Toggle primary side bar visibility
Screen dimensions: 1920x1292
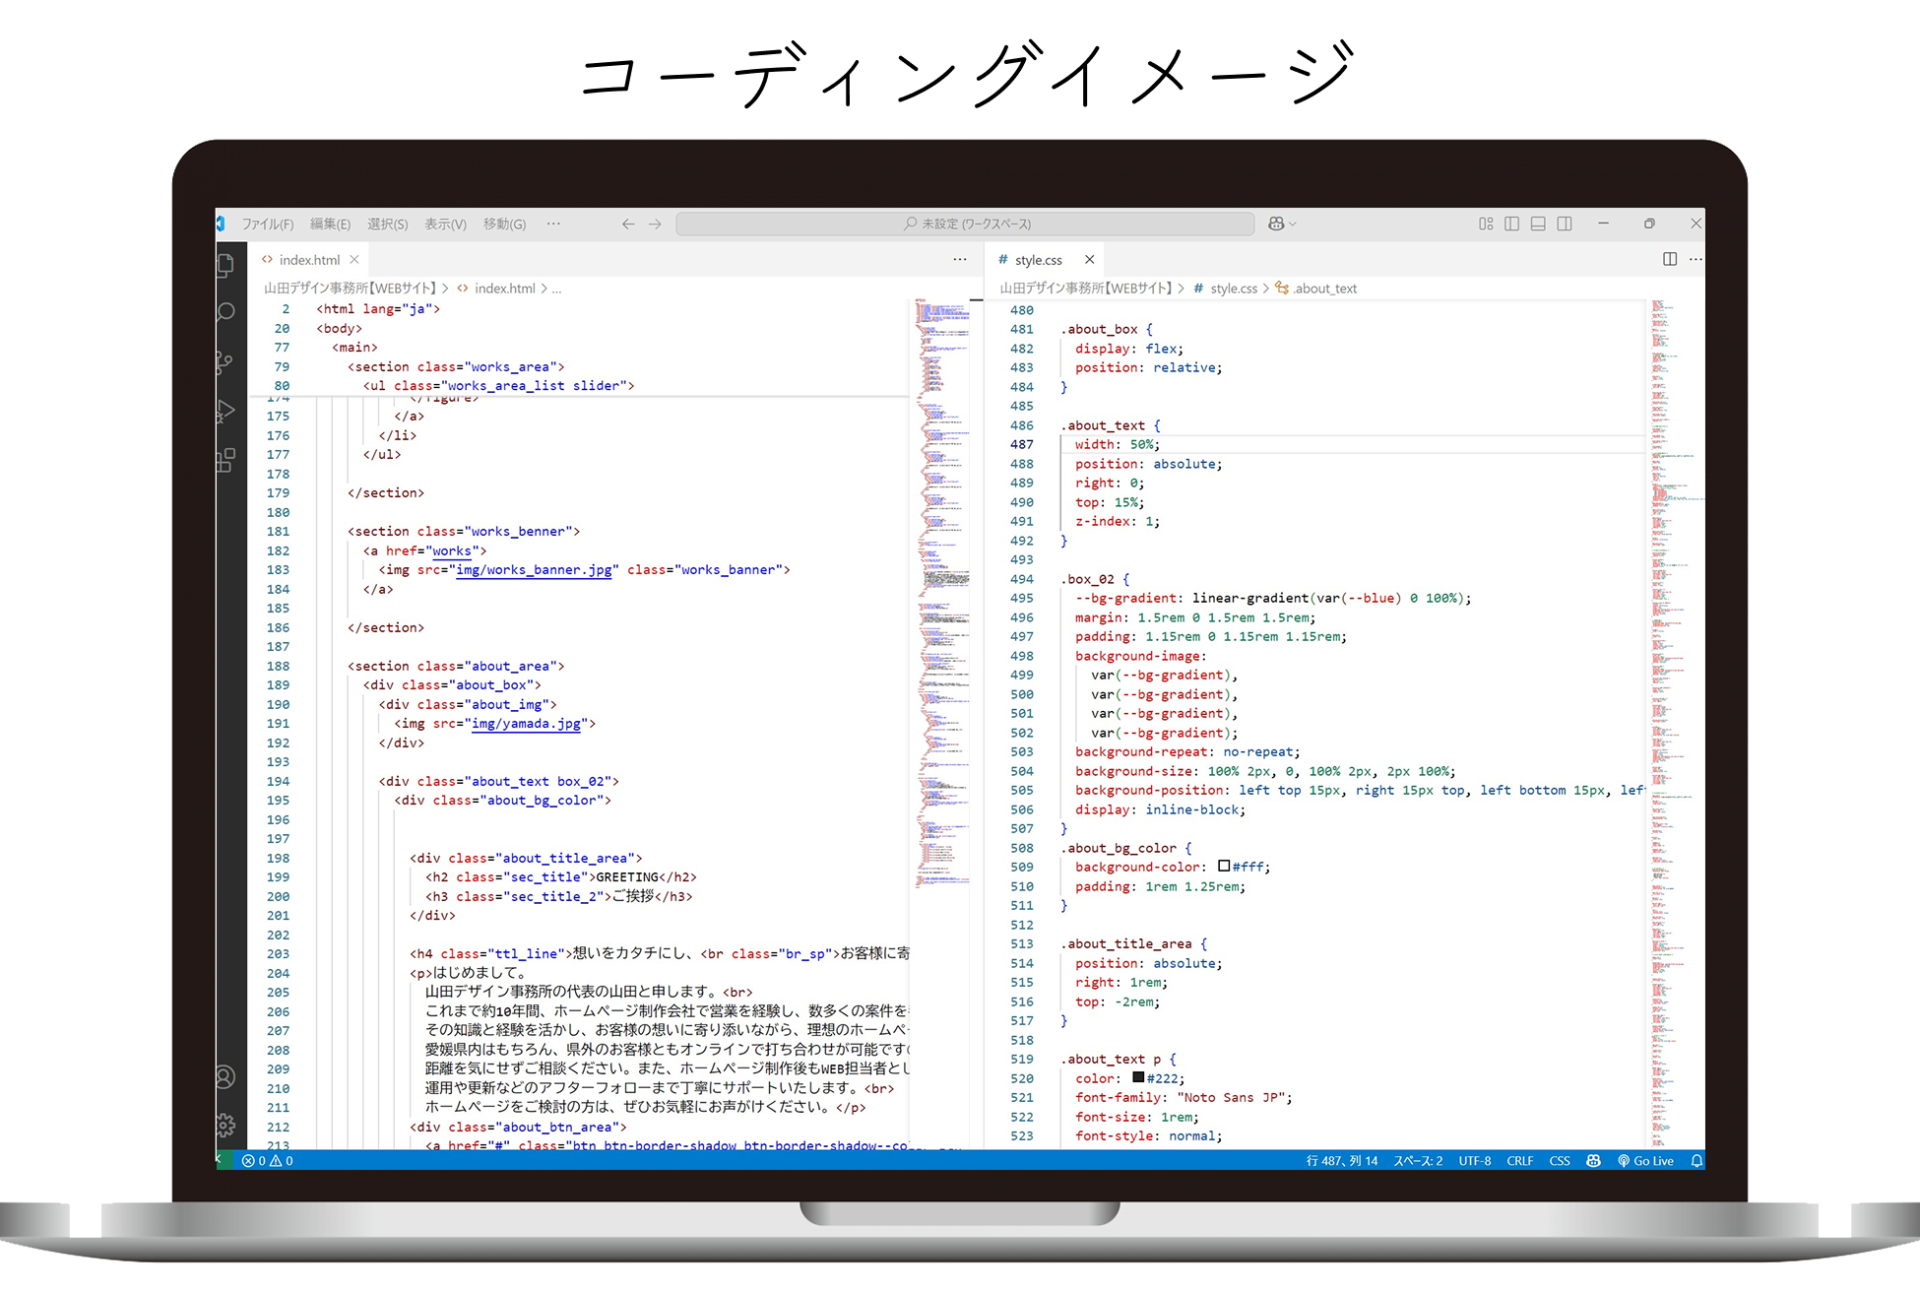pyautogui.click(x=1512, y=224)
